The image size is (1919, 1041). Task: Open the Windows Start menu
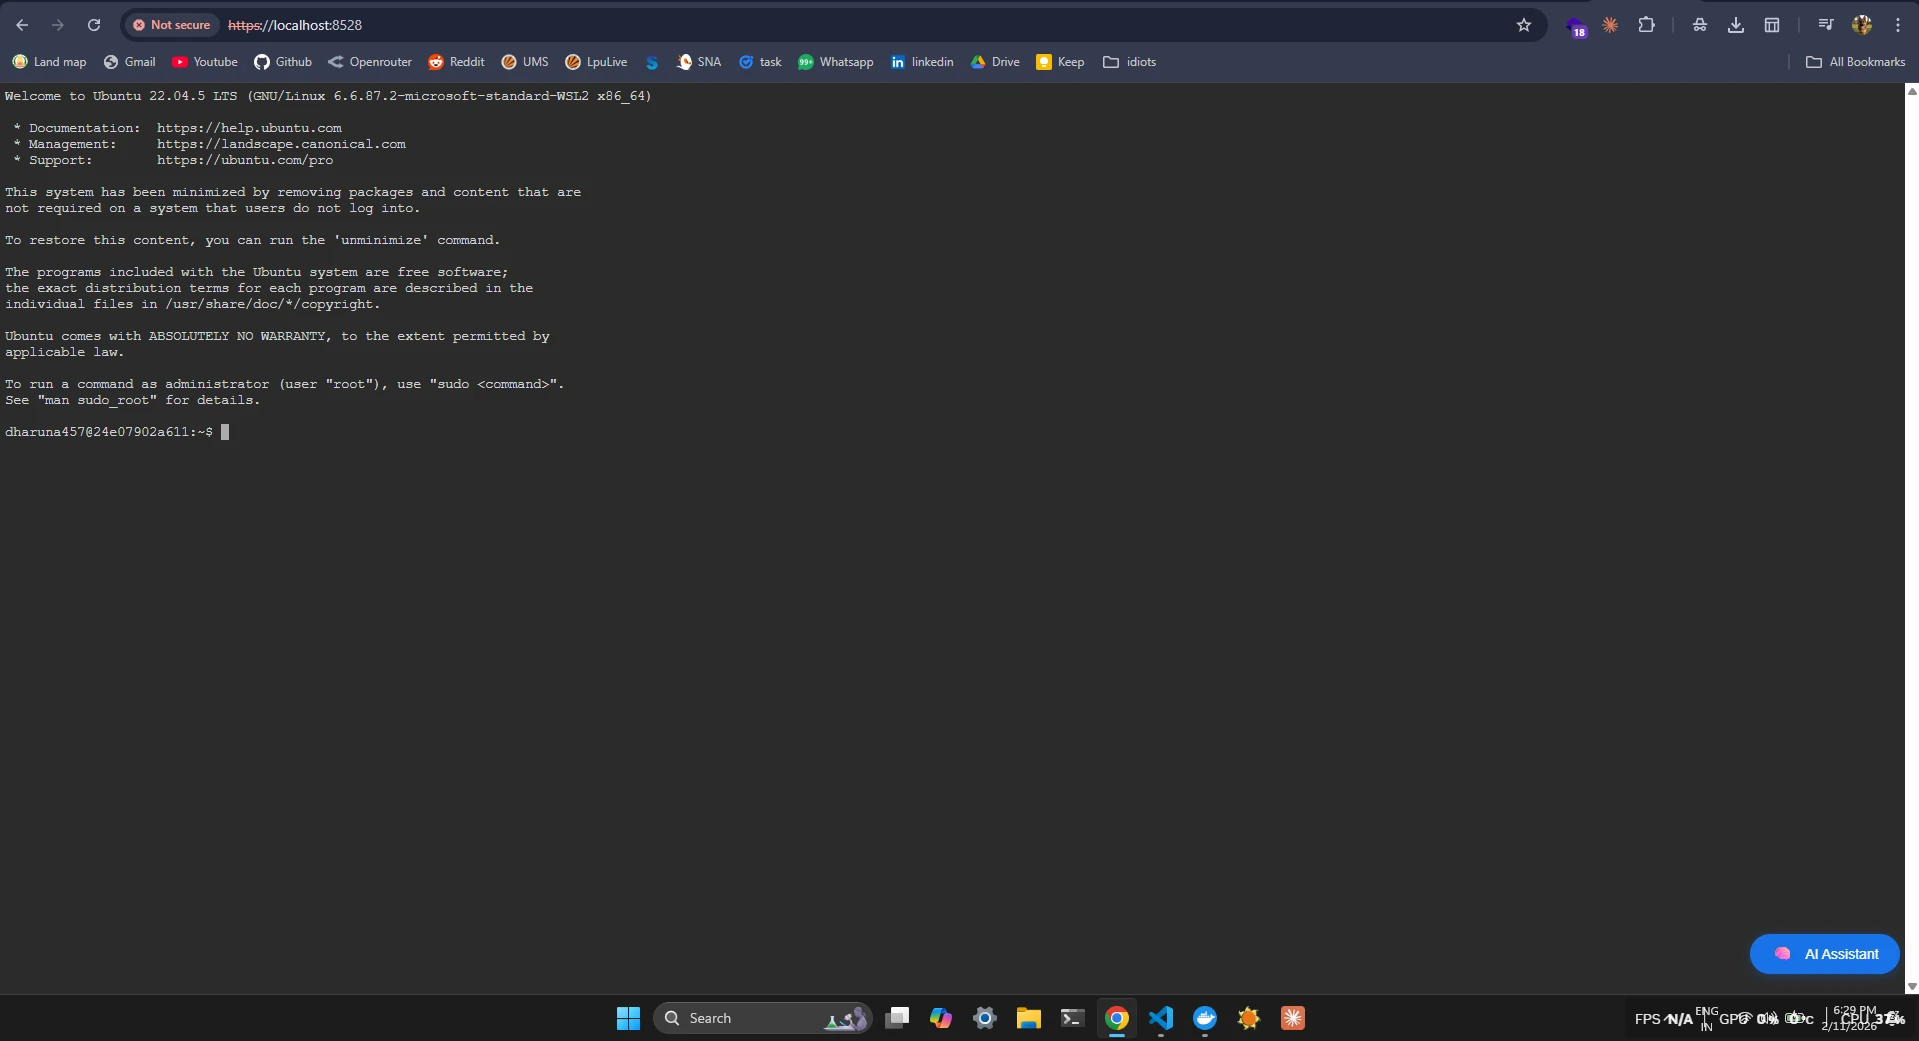(627, 1018)
